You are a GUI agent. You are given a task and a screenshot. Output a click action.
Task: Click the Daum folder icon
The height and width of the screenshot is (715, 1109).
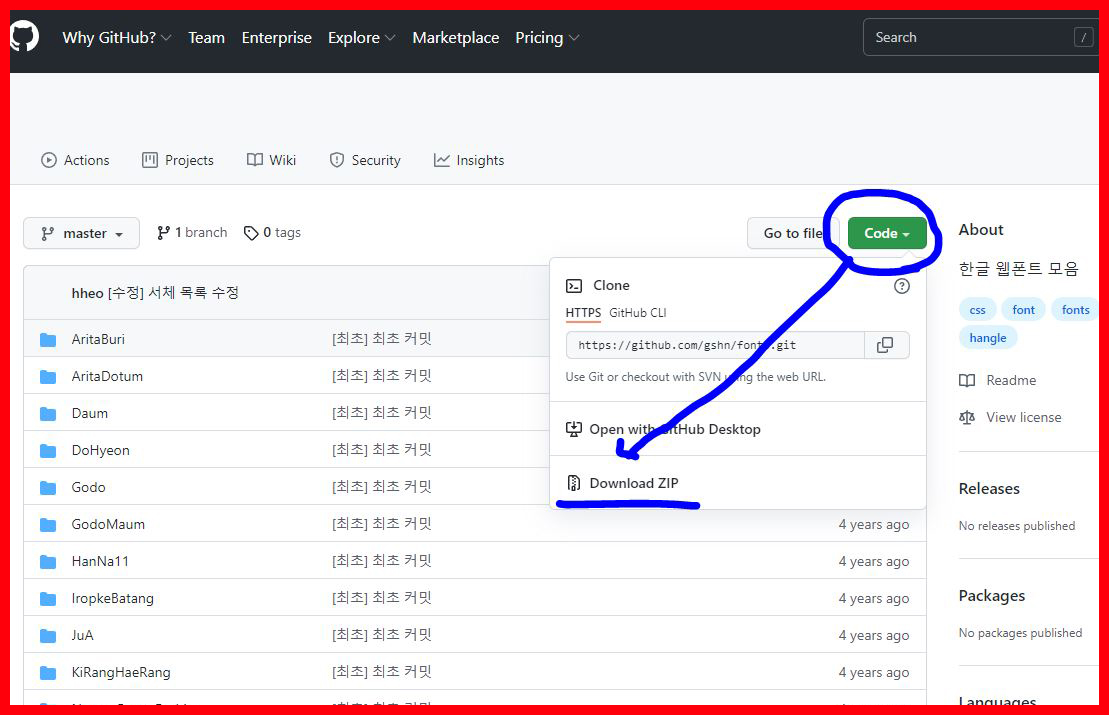tap(48, 413)
